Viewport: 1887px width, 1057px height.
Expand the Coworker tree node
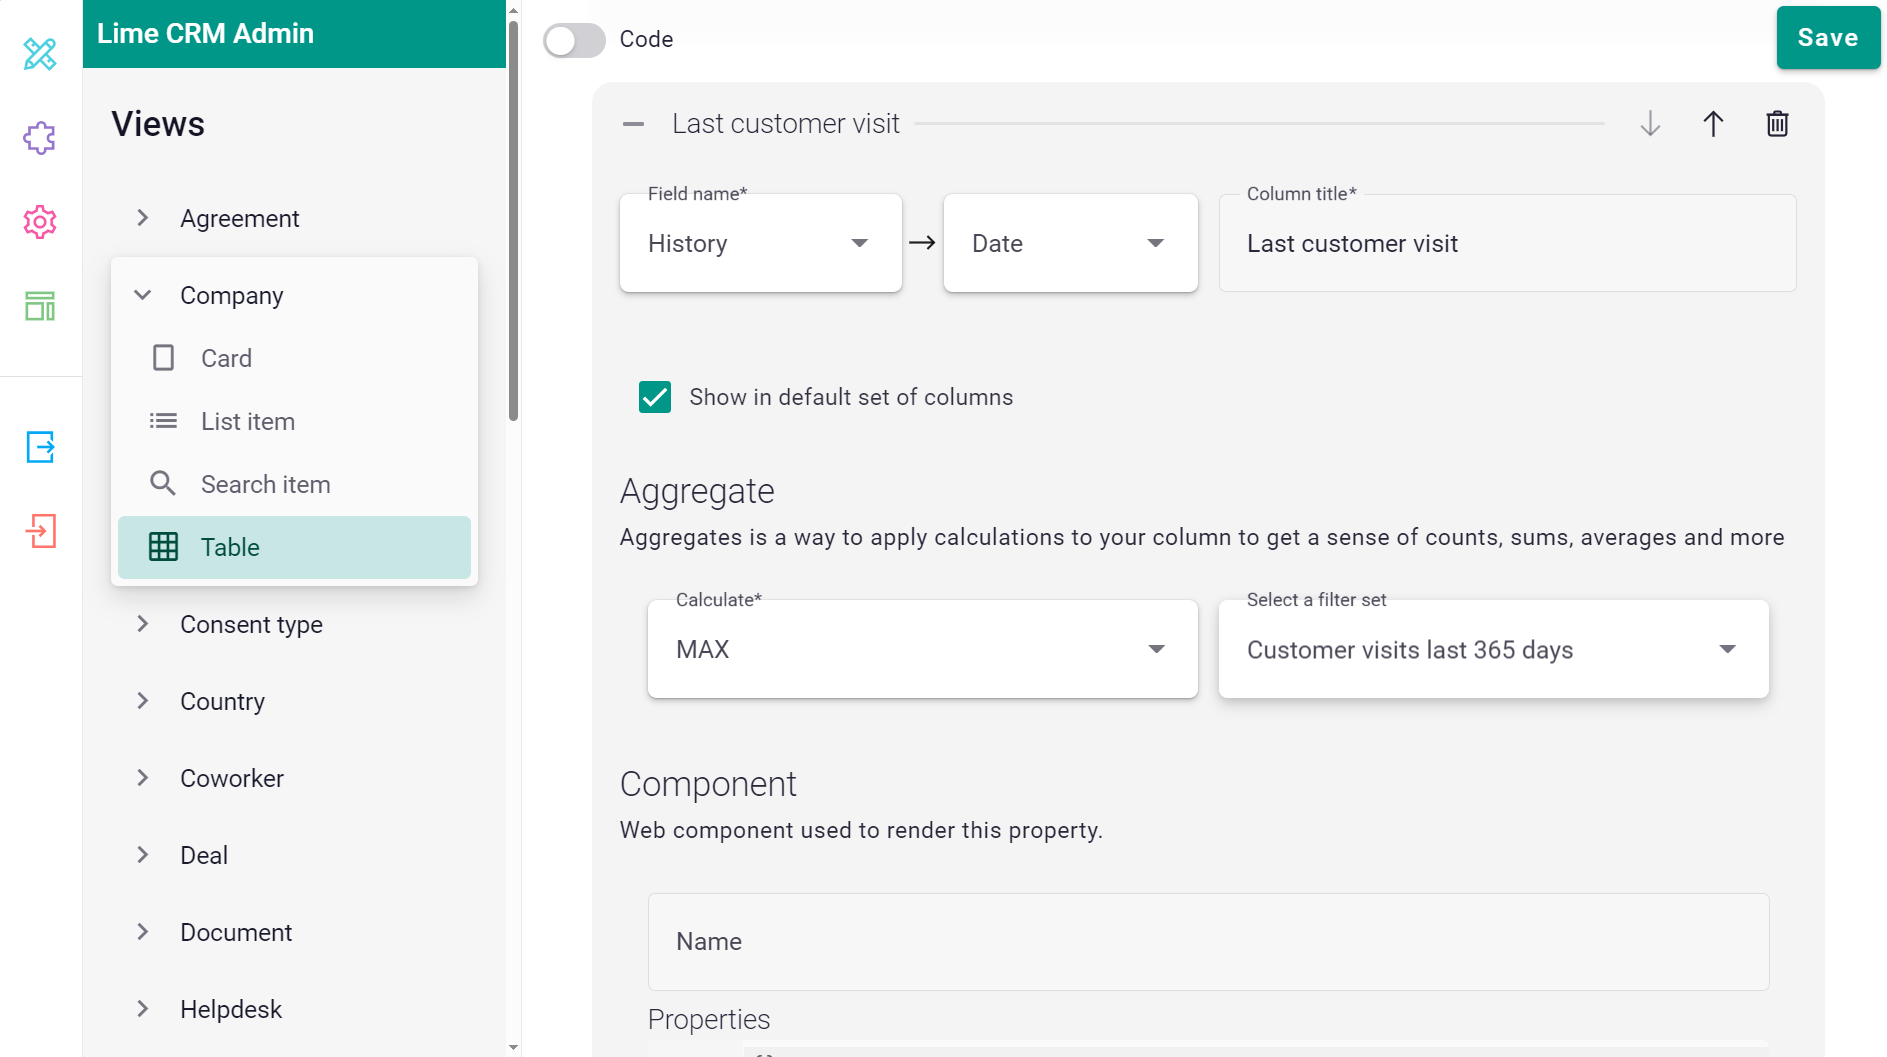143,778
